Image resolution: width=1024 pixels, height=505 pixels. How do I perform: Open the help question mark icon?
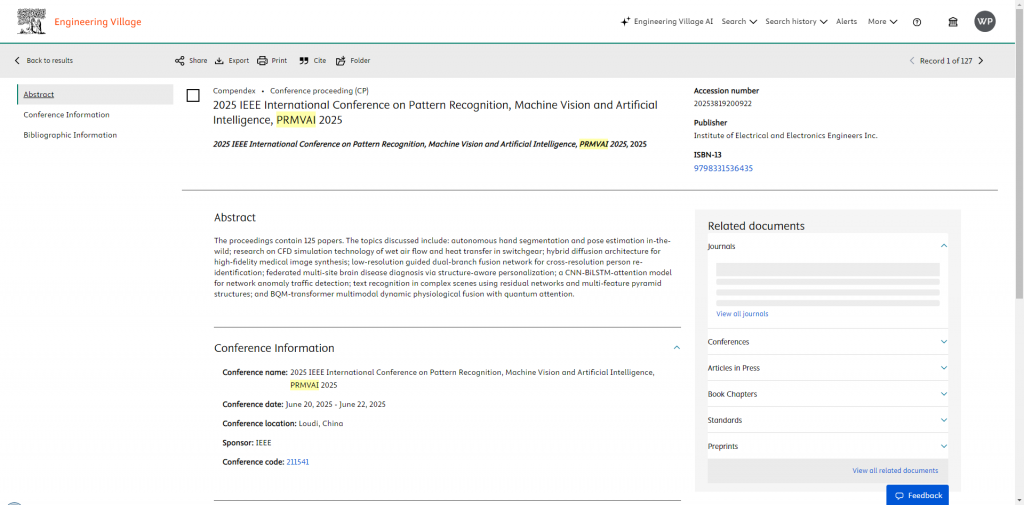[917, 22]
